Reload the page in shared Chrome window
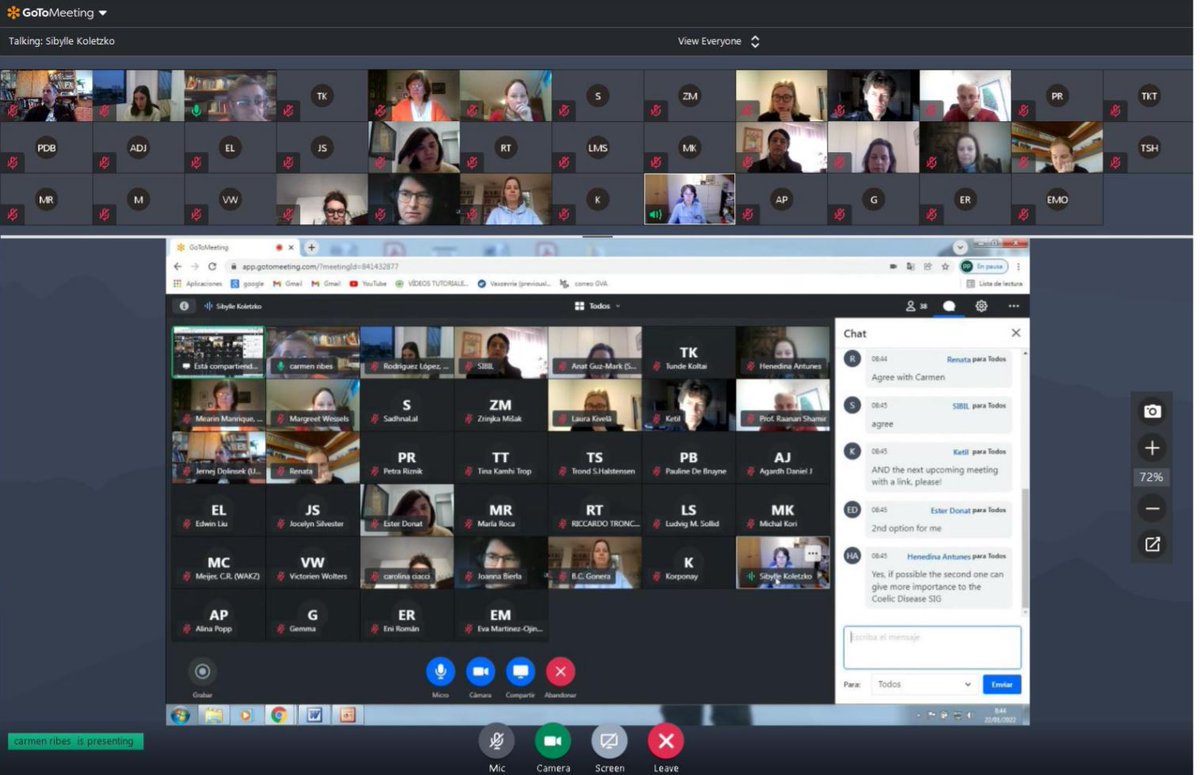Viewport: 1200px width, 775px height. coord(212,266)
